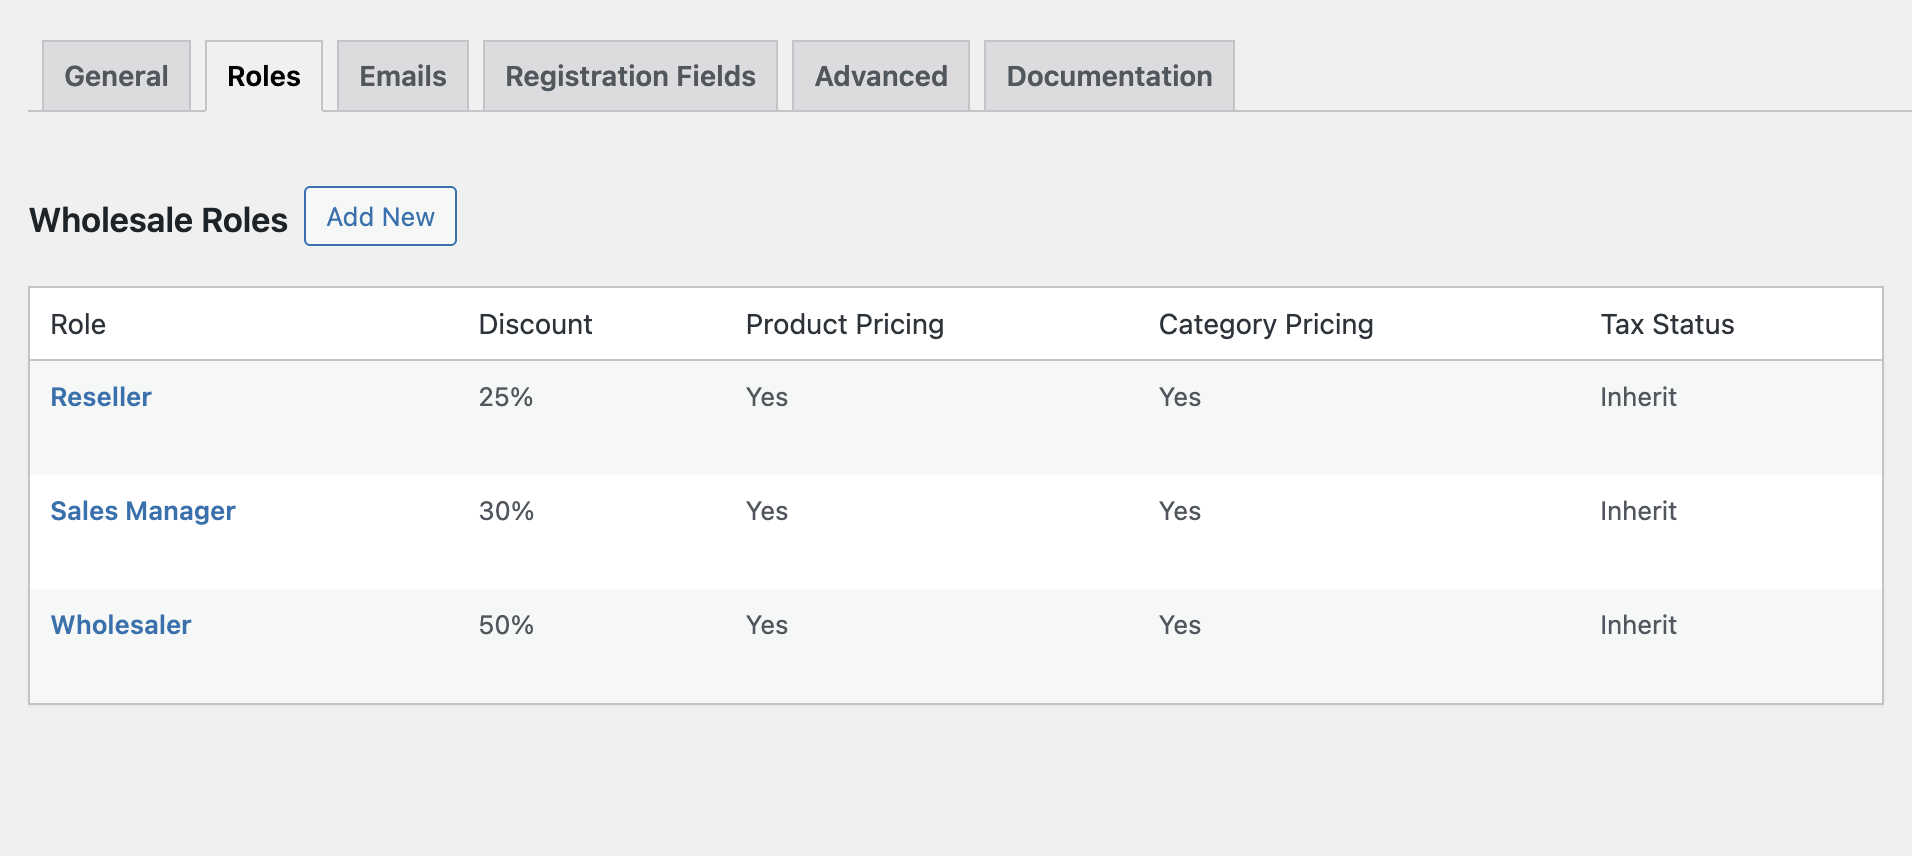Select the Roles tab
The width and height of the screenshot is (1912, 856).
(x=263, y=76)
